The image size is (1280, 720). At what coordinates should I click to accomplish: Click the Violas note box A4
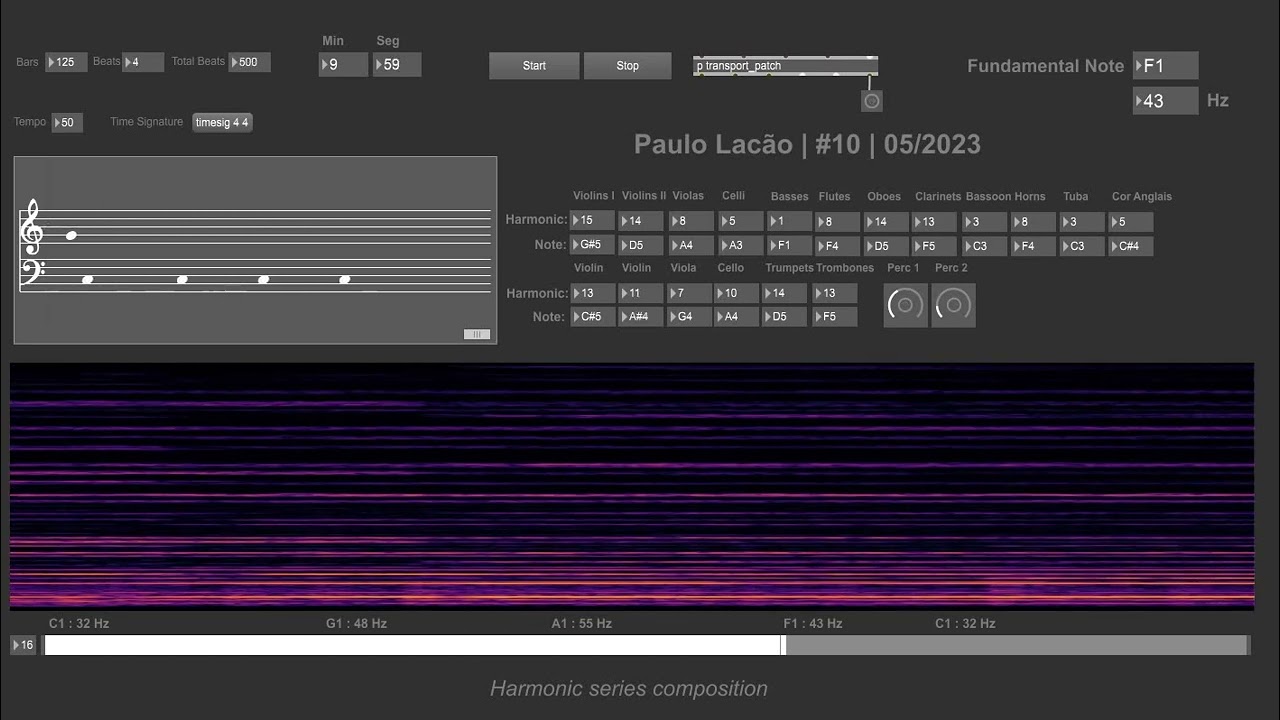point(691,245)
